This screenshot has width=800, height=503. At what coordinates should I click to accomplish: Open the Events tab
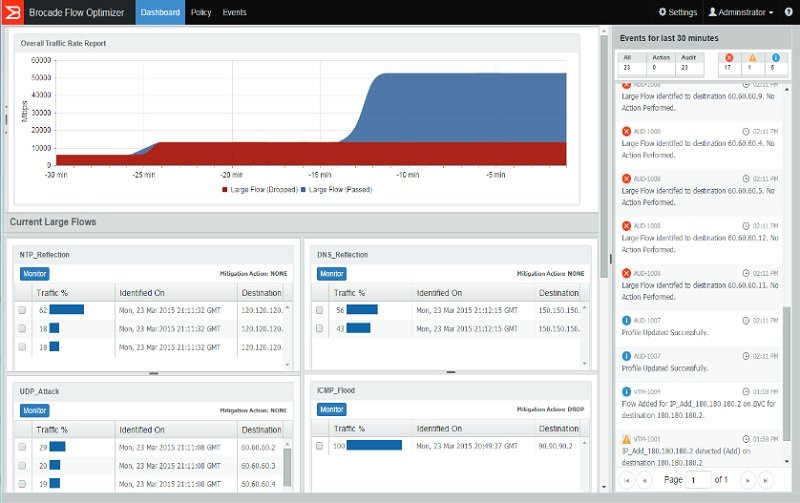(x=234, y=12)
